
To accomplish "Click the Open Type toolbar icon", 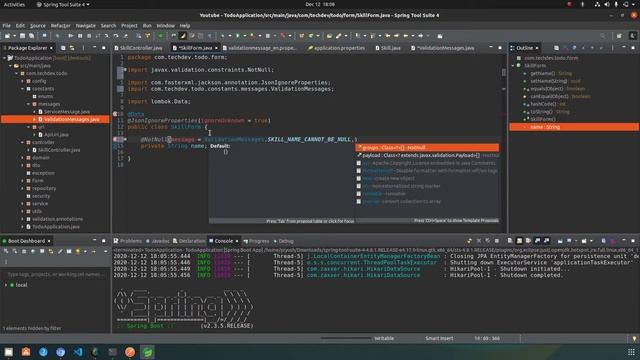I will [329, 36].
